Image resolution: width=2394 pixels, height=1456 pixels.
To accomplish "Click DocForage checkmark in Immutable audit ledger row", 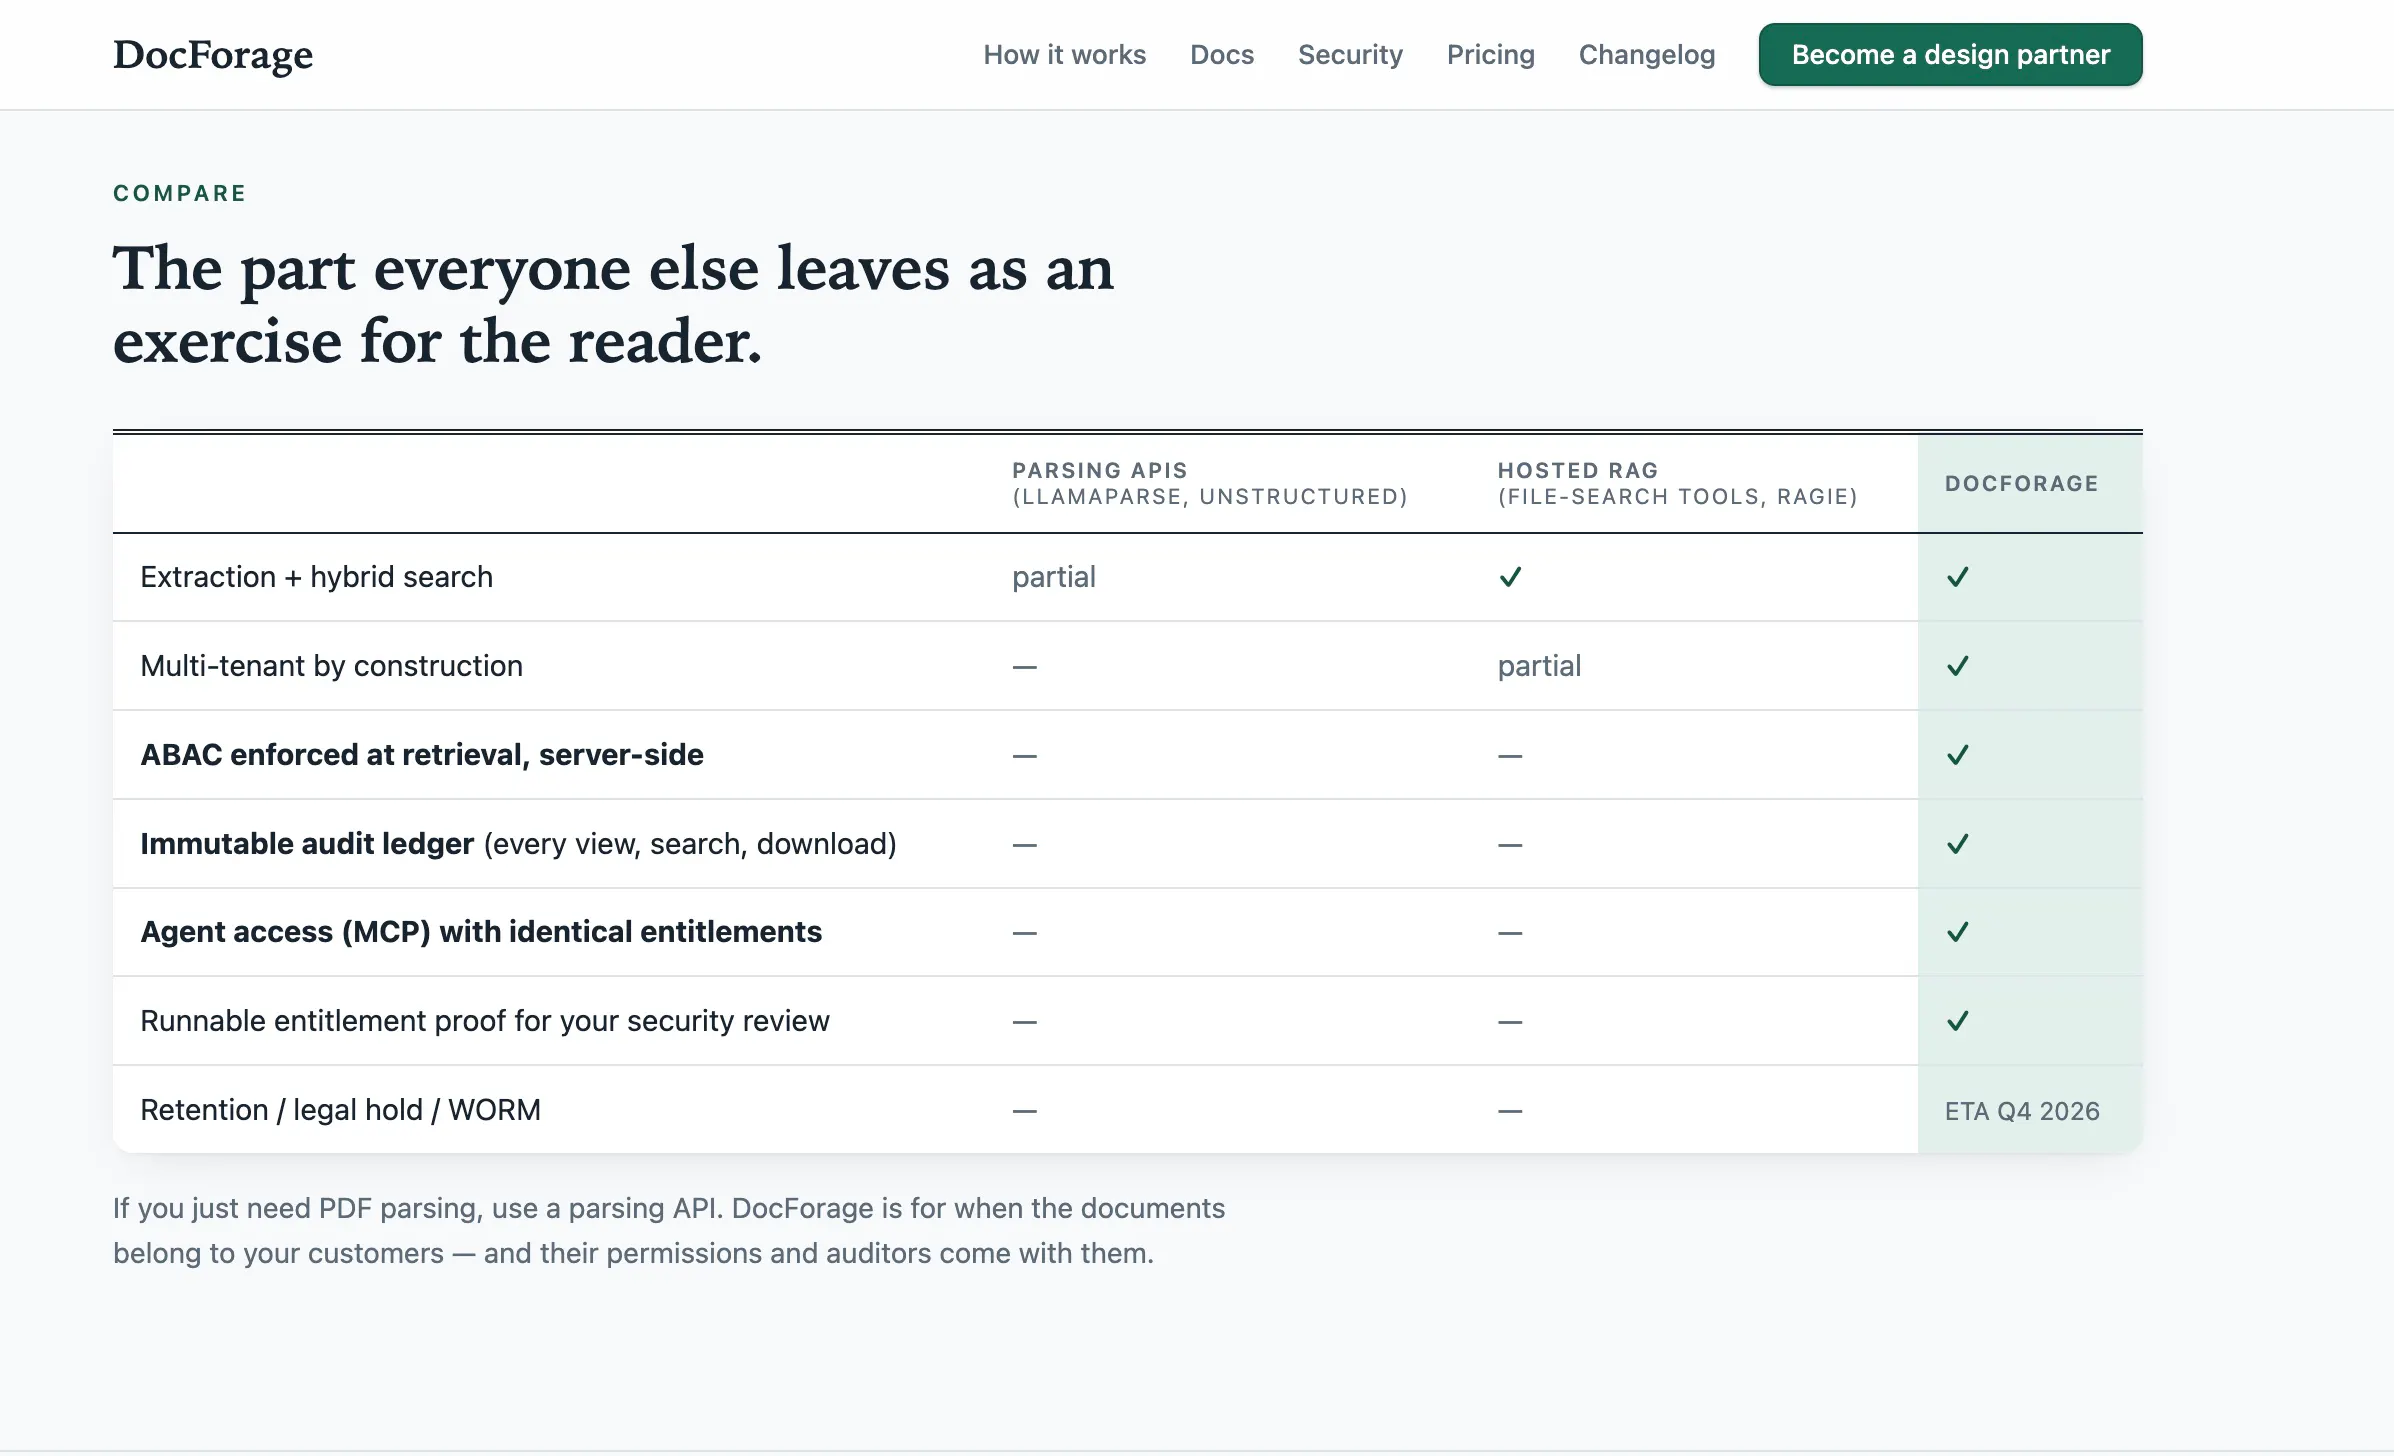I will tap(1957, 844).
